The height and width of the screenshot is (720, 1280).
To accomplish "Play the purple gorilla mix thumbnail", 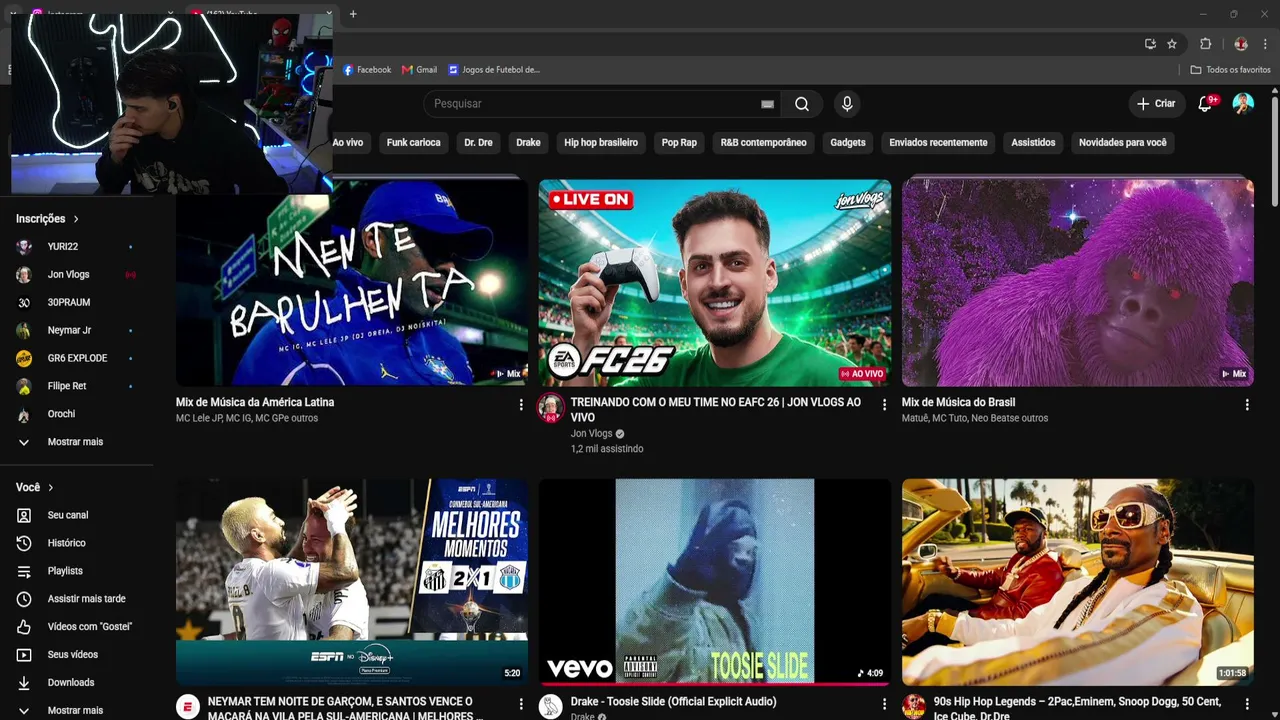I will coord(1078,283).
